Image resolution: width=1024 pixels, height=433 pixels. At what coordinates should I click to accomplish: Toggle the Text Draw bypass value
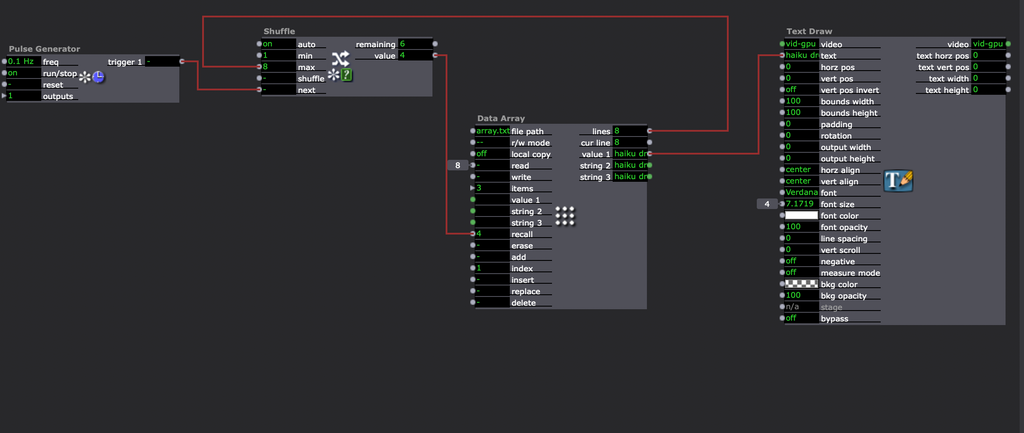click(x=800, y=318)
